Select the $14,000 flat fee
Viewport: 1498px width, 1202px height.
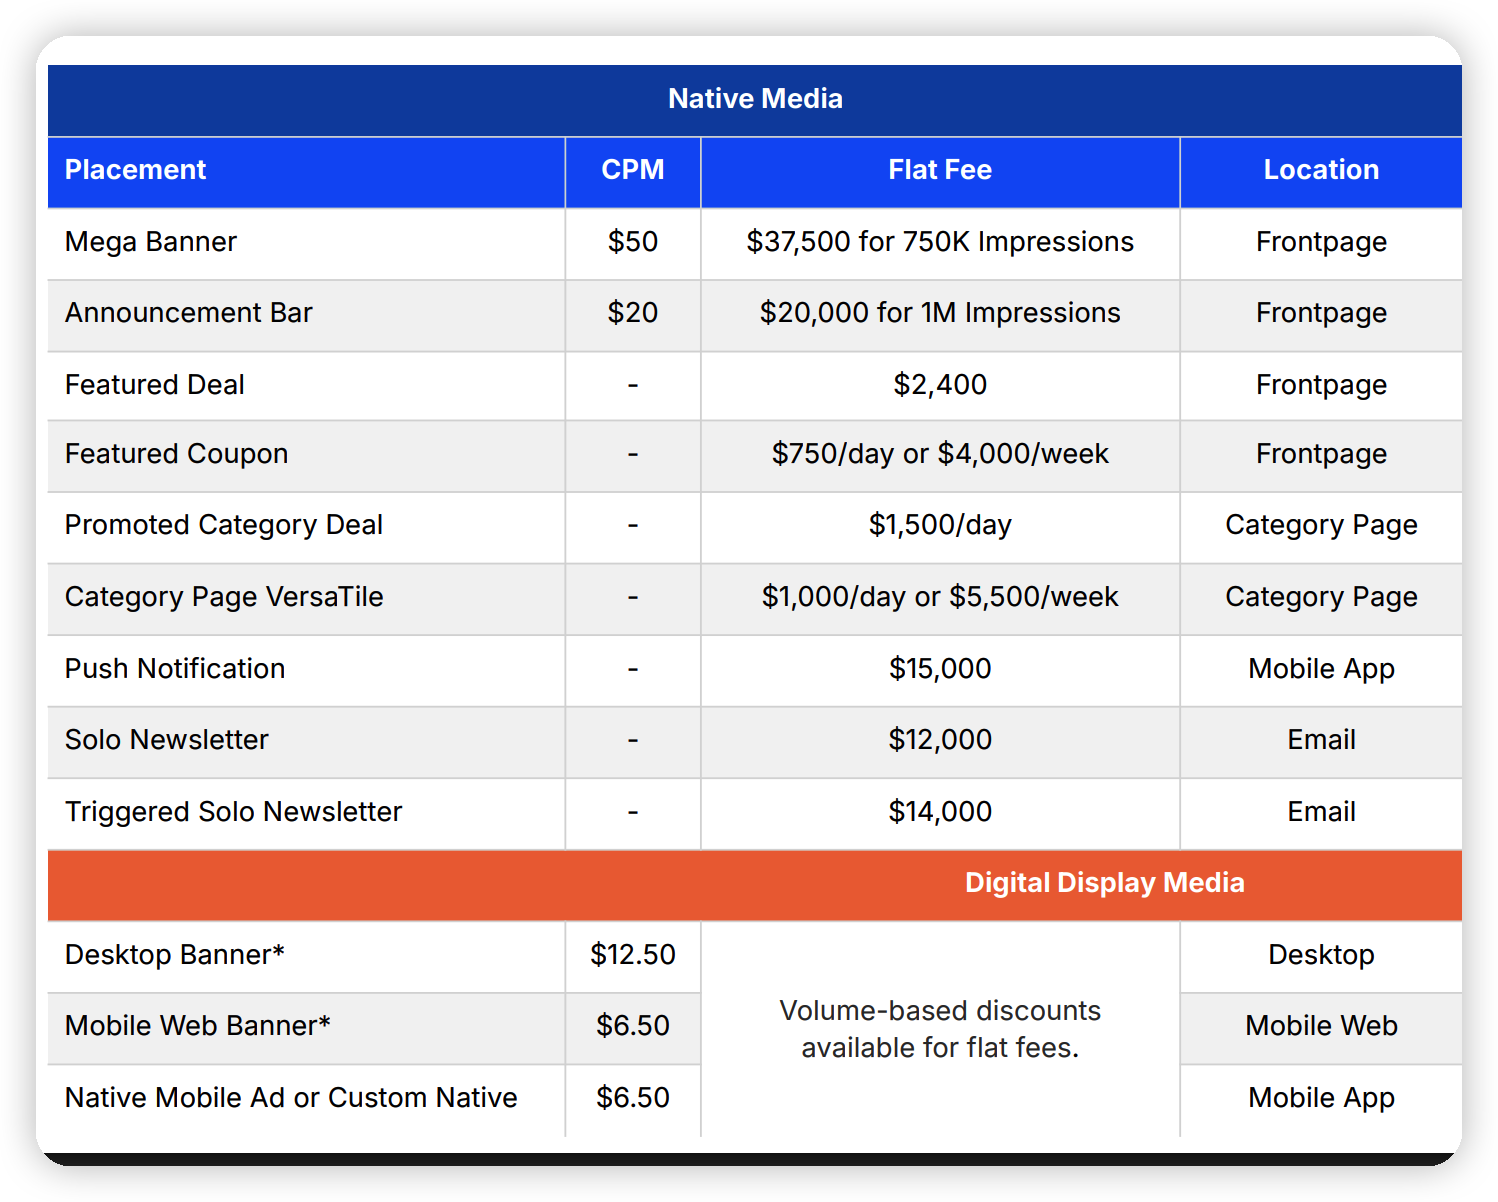(940, 812)
